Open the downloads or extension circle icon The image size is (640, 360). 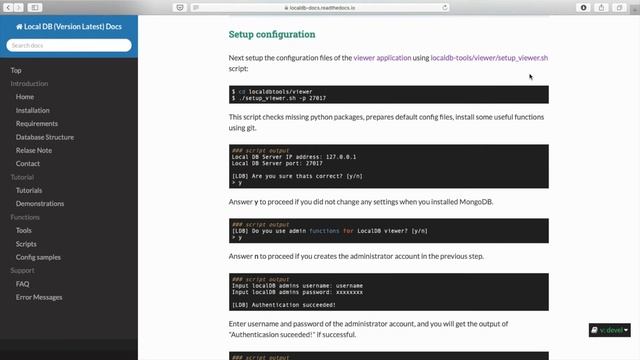coord(583,7)
